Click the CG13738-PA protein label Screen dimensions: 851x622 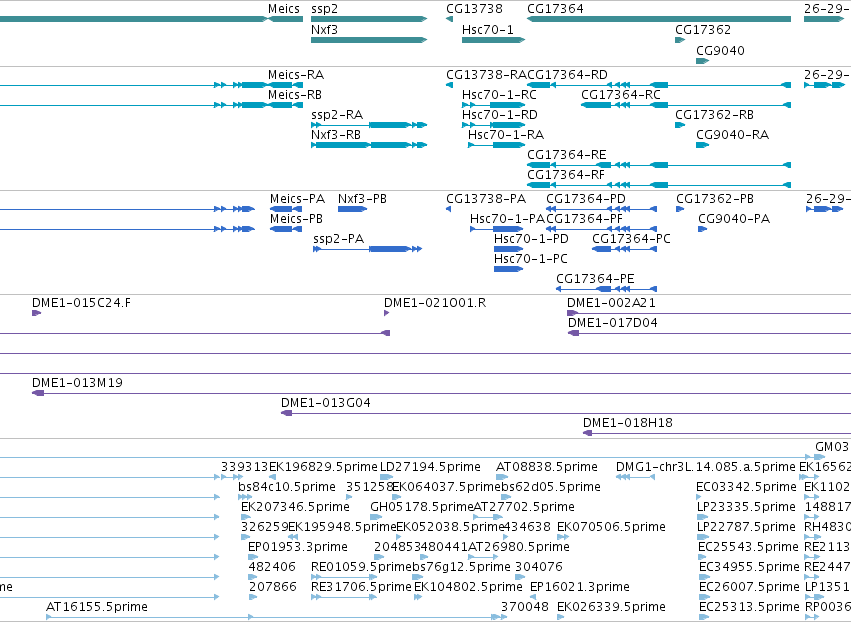(x=486, y=199)
